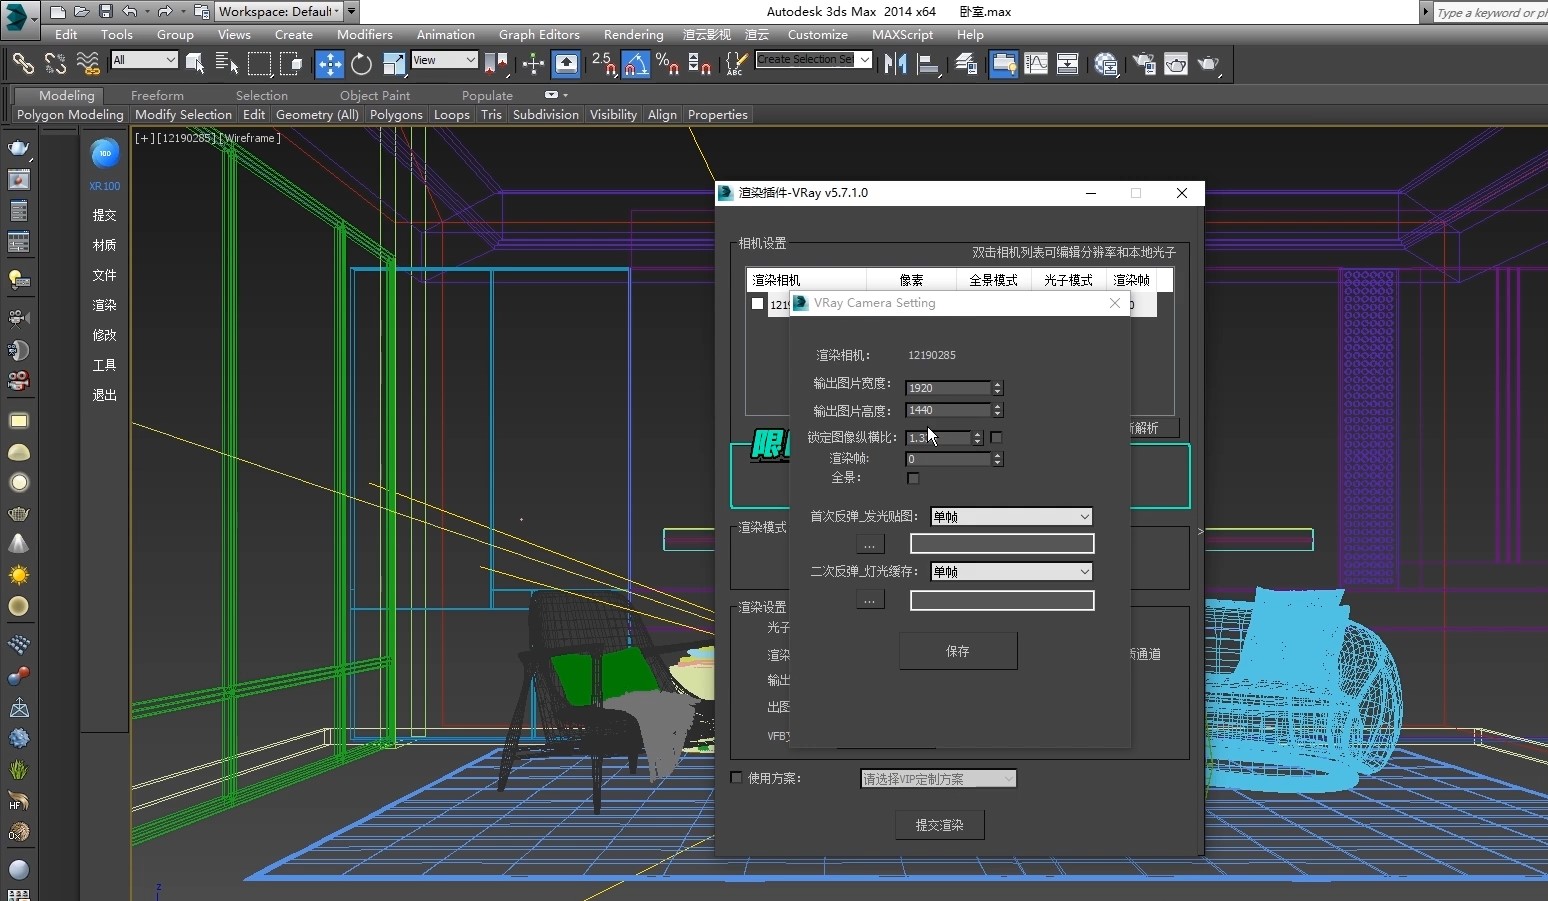Screen dimensions: 1548x901
Task: Click the output image height field
Action: (948, 410)
